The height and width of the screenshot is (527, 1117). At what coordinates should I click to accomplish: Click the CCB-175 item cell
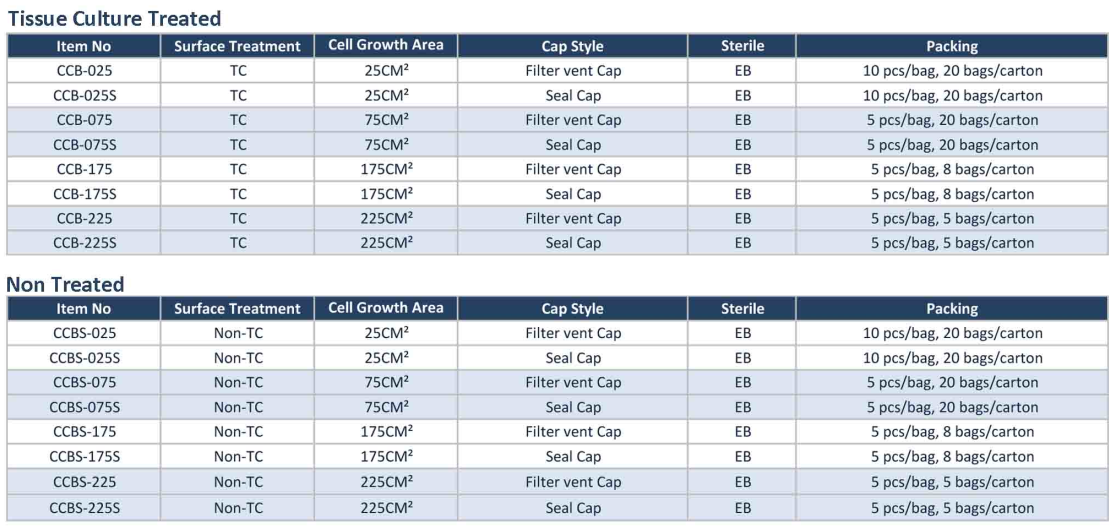tap(83, 169)
